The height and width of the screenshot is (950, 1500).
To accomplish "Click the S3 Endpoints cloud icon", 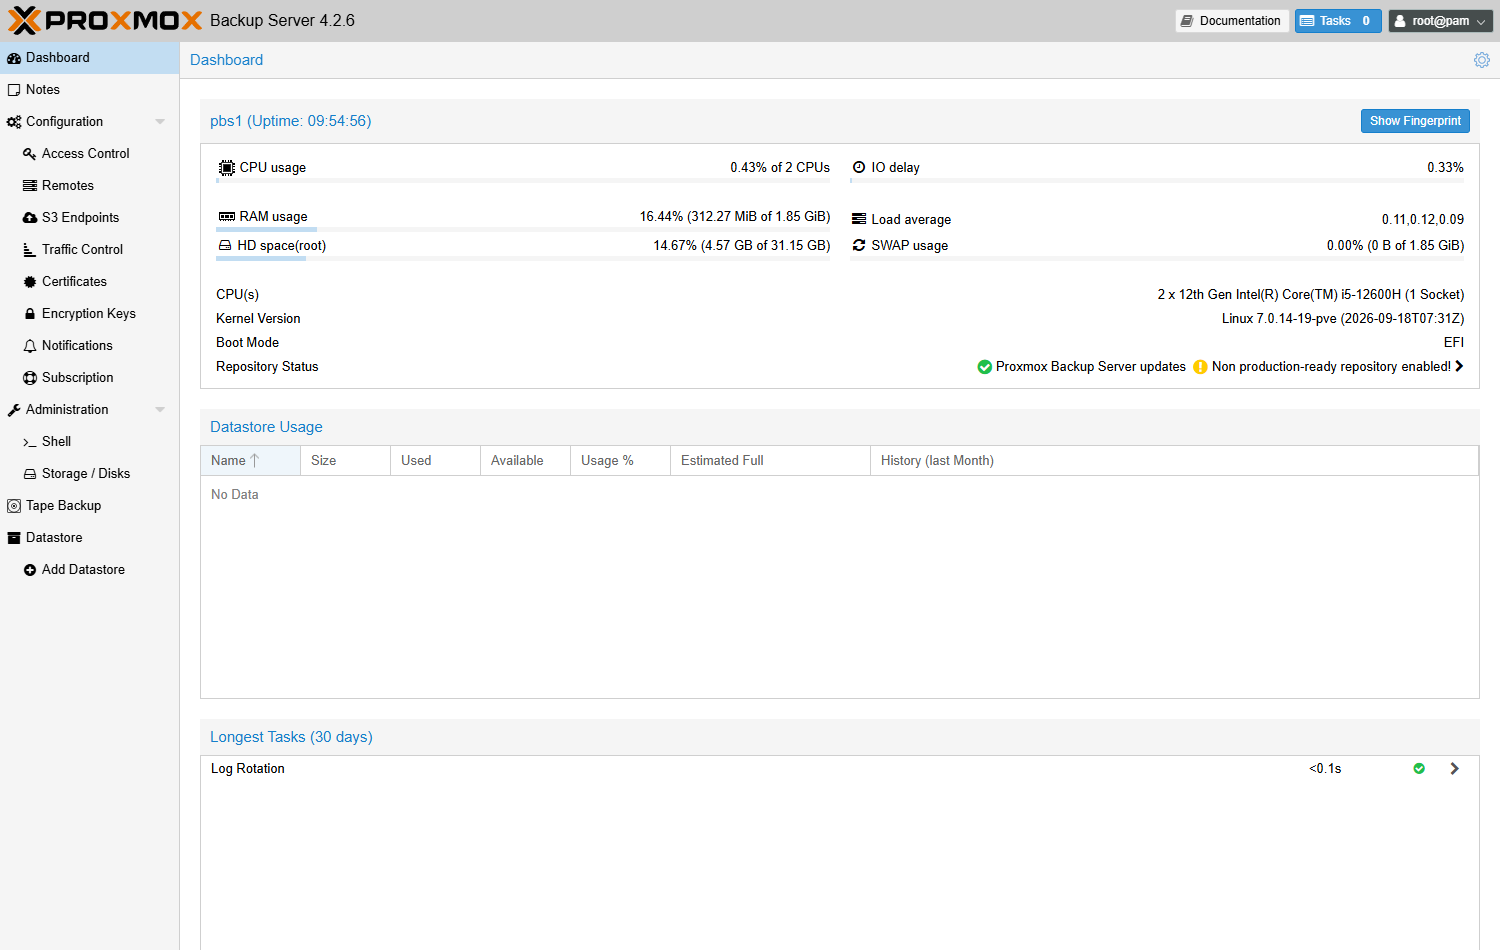I will click(x=30, y=218).
